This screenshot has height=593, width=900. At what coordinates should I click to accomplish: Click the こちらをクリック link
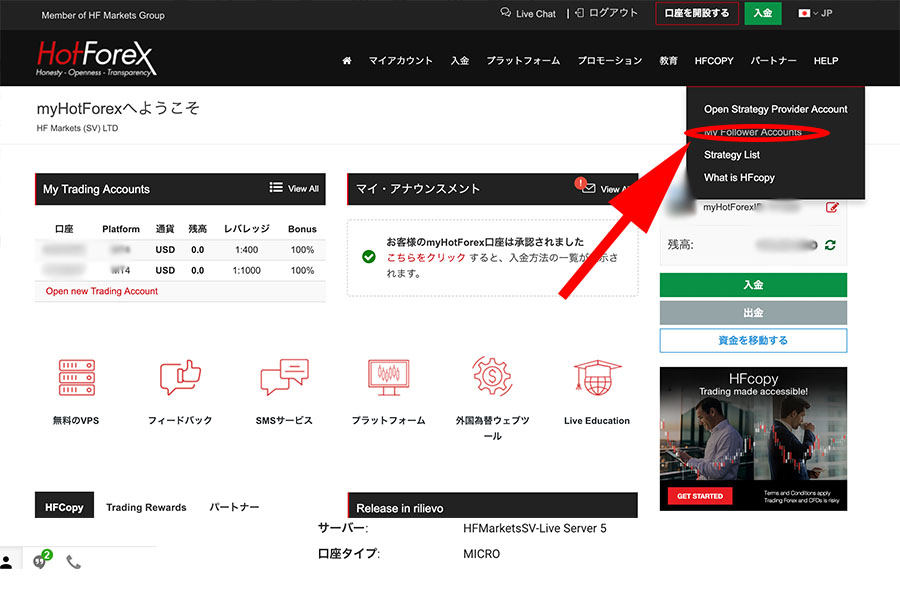point(426,257)
